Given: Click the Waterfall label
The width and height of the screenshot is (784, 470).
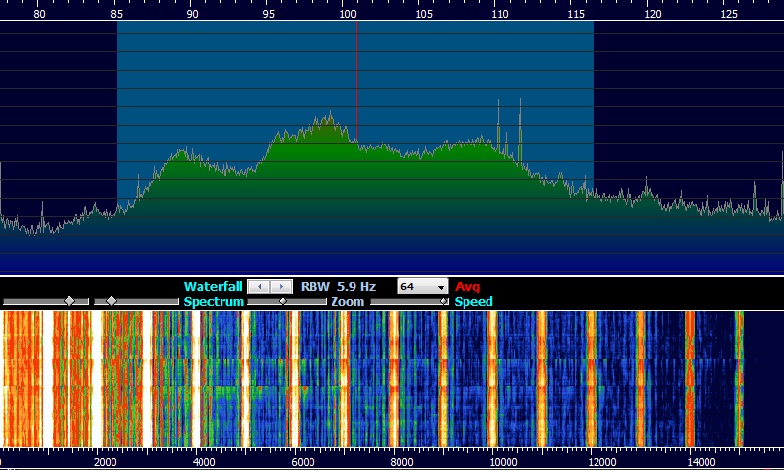Looking at the screenshot, I should 213,286.
